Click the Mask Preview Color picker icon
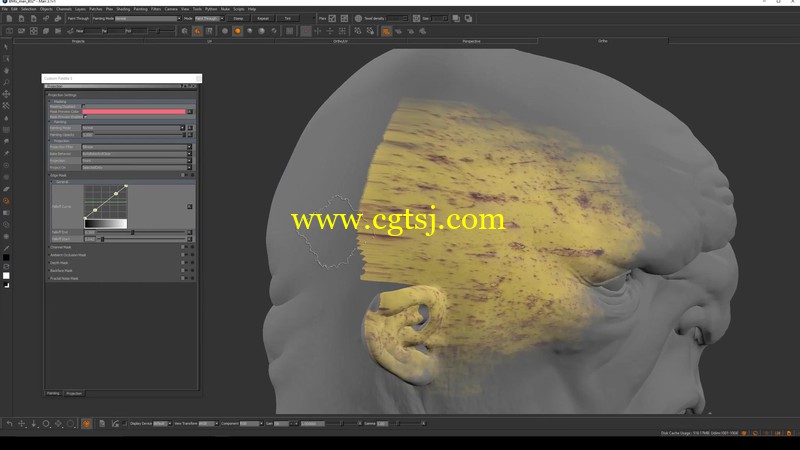 (190, 111)
